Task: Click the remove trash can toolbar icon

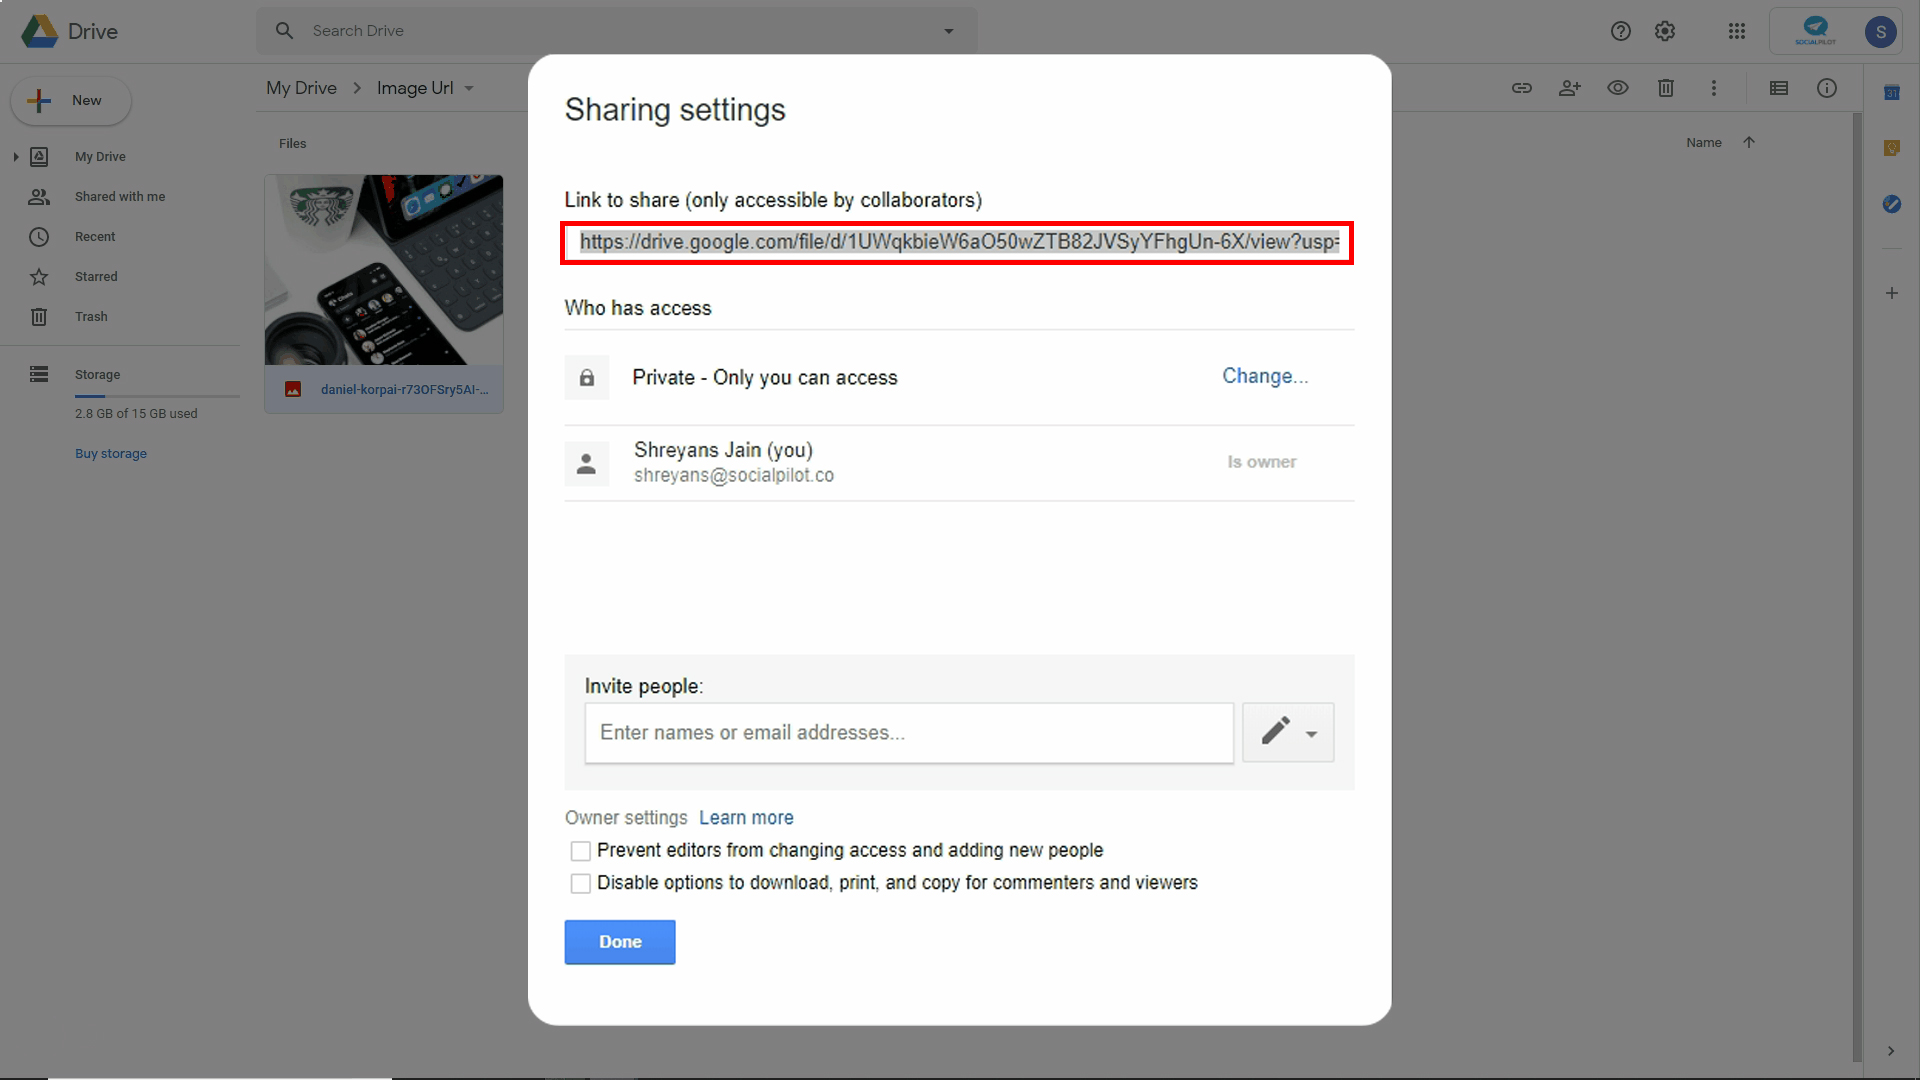Action: (x=1665, y=88)
